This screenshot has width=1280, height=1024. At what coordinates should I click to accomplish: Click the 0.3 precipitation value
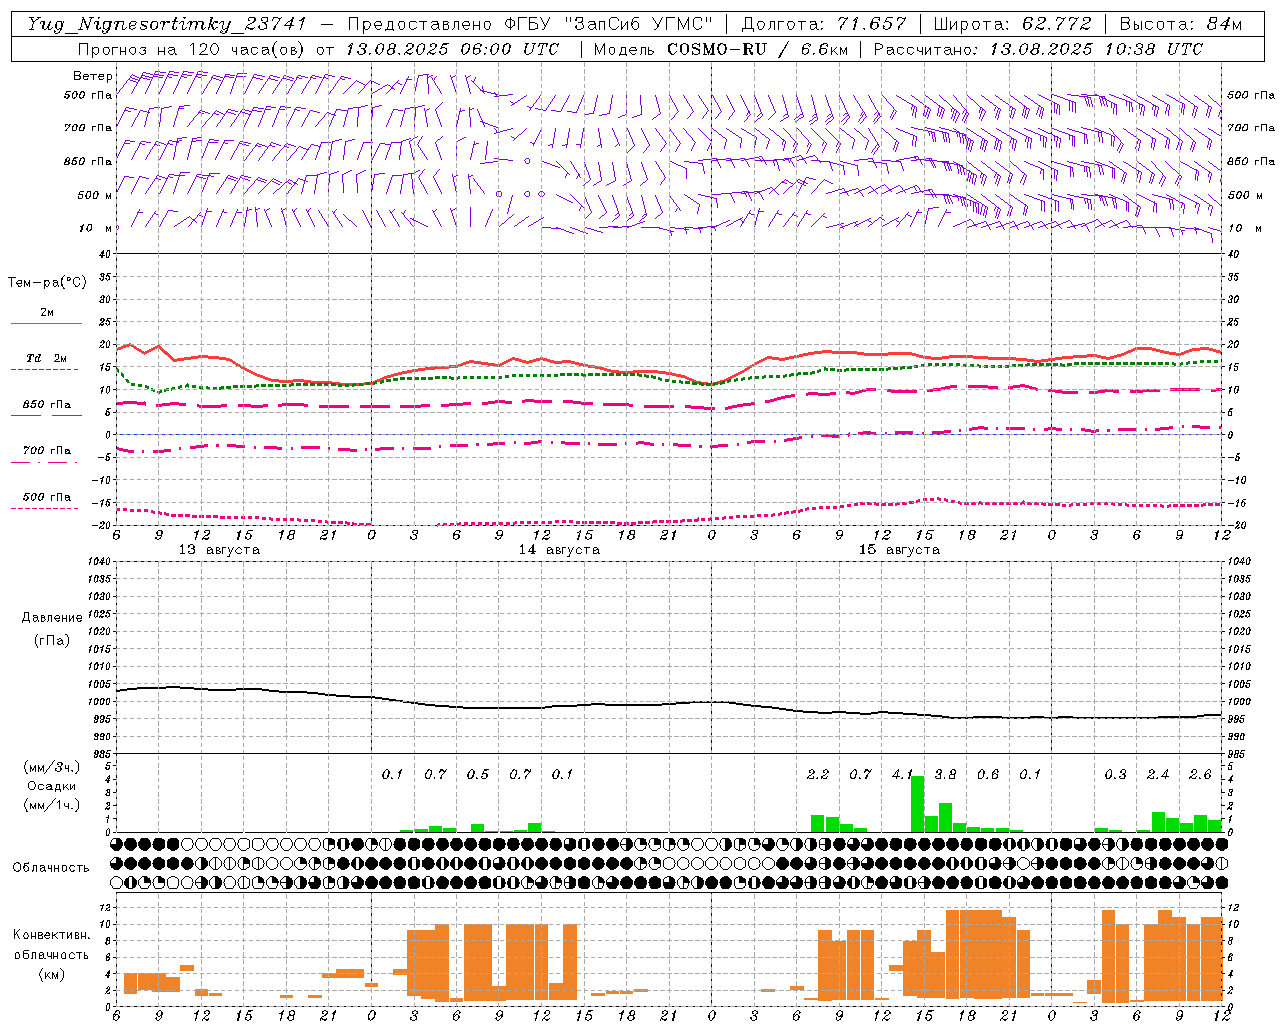1115,775
